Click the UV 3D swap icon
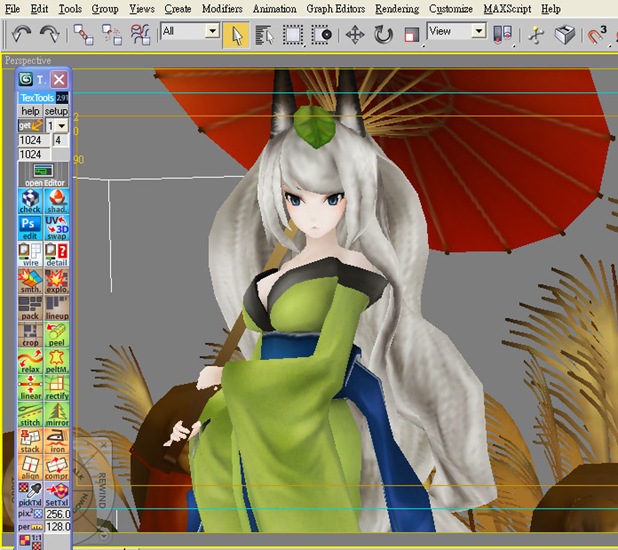This screenshot has height=550, width=618. pos(57,228)
